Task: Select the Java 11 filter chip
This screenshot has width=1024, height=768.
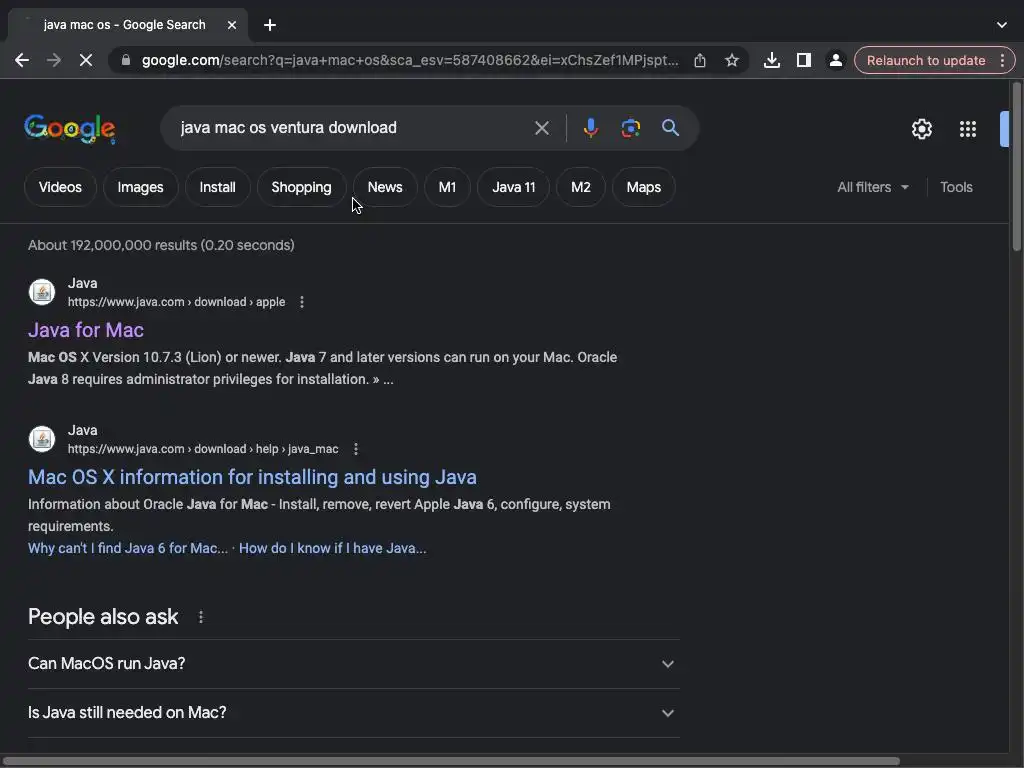Action: [x=513, y=187]
